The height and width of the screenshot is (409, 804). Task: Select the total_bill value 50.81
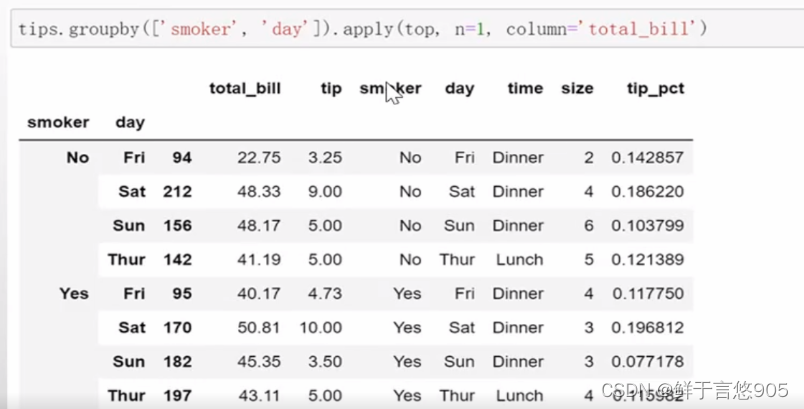coord(259,327)
